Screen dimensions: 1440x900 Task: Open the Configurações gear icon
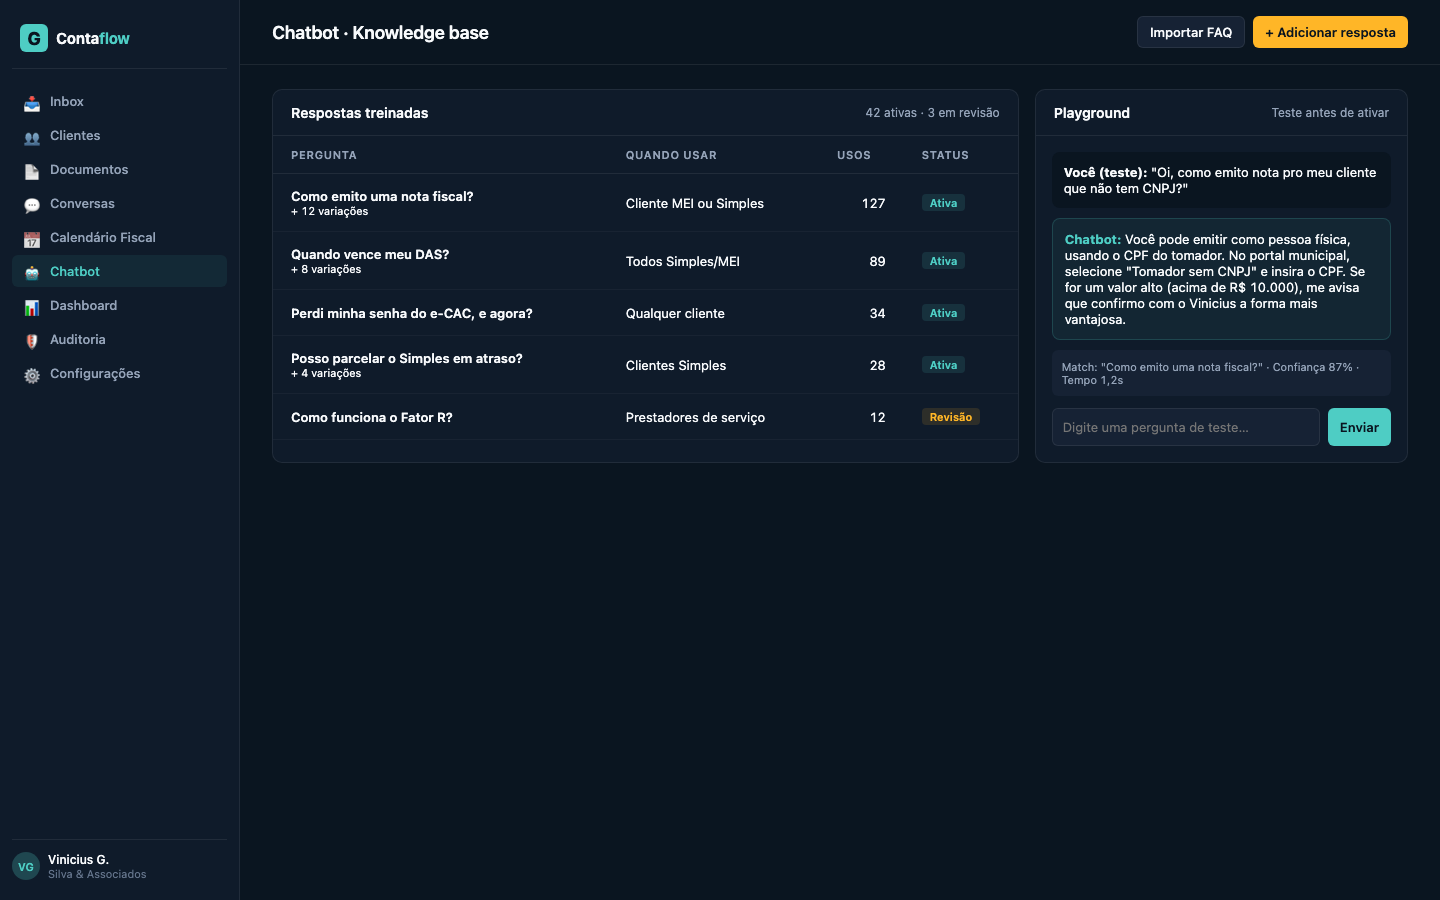(31, 373)
